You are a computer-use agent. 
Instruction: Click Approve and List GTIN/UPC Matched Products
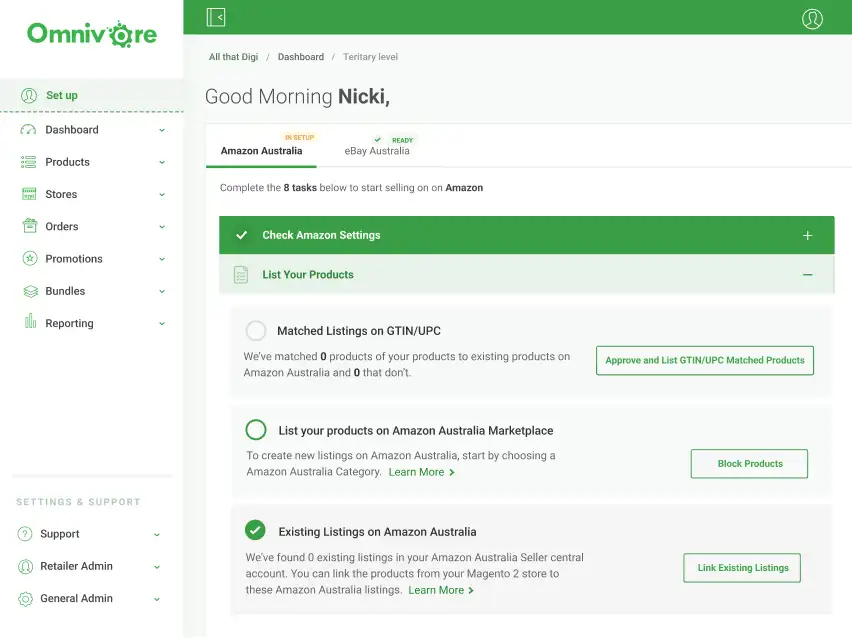tap(705, 360)
